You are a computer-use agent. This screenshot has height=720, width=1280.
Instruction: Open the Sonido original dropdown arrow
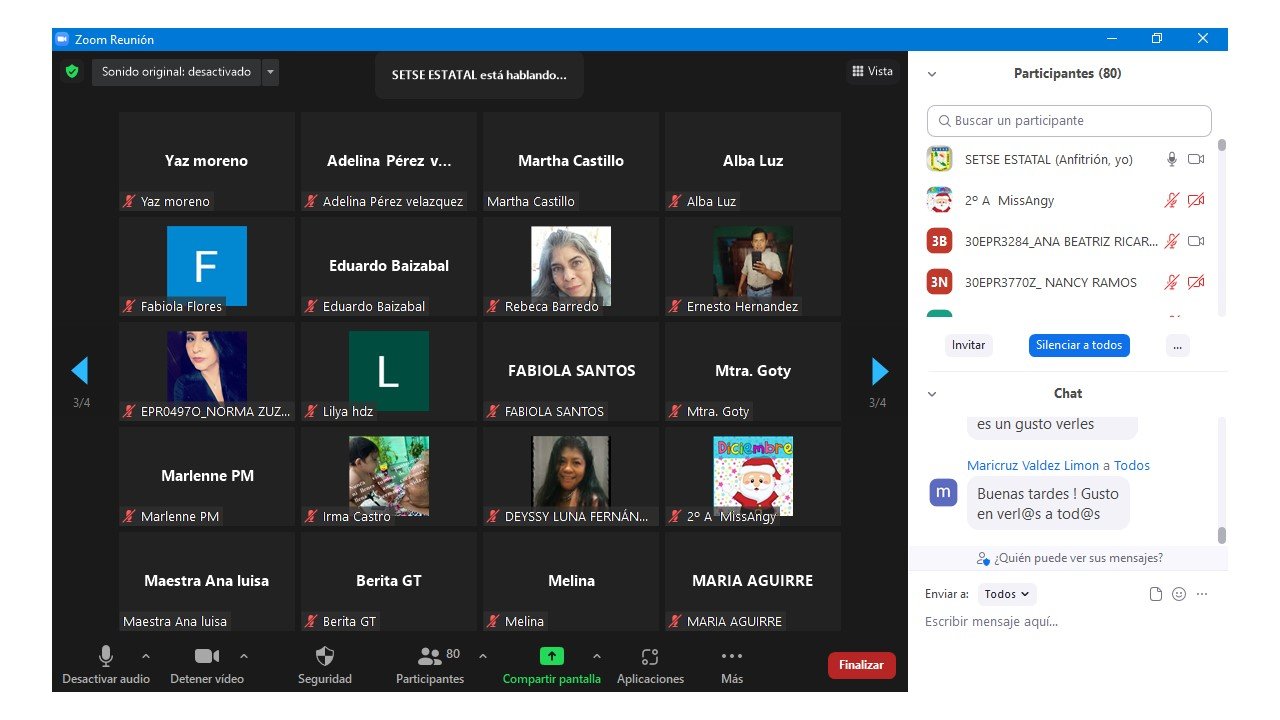[x=270, y=72]
